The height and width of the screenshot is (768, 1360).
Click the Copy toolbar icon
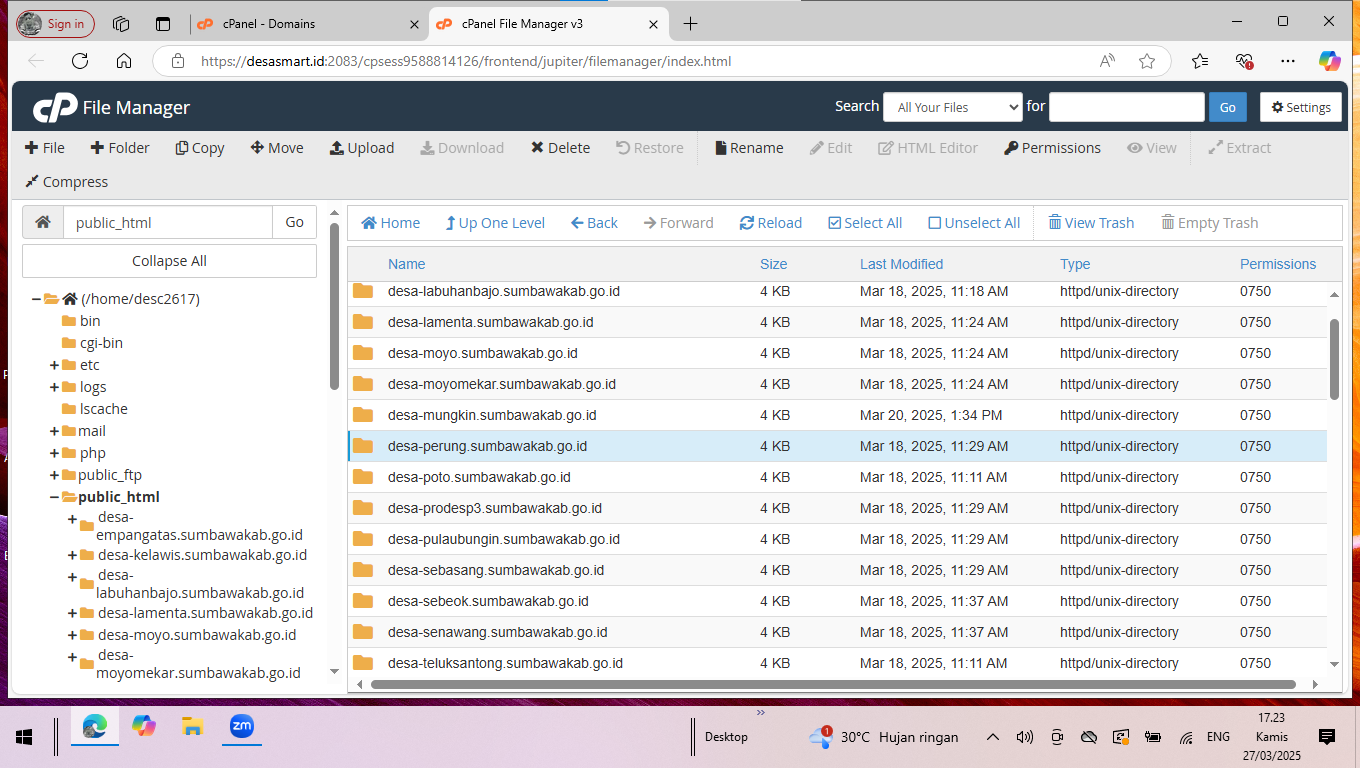(x=182, y=148)
